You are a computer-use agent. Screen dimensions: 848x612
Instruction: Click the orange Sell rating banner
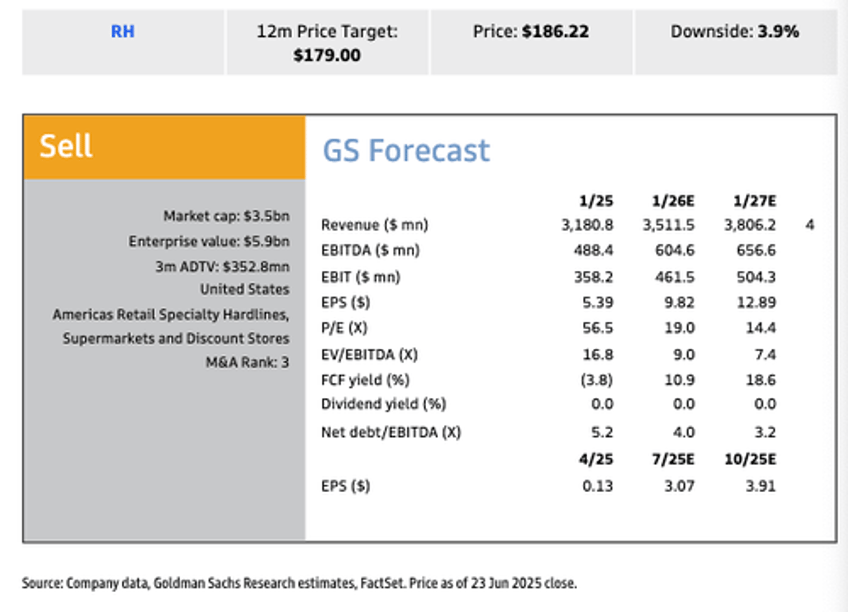164,147
